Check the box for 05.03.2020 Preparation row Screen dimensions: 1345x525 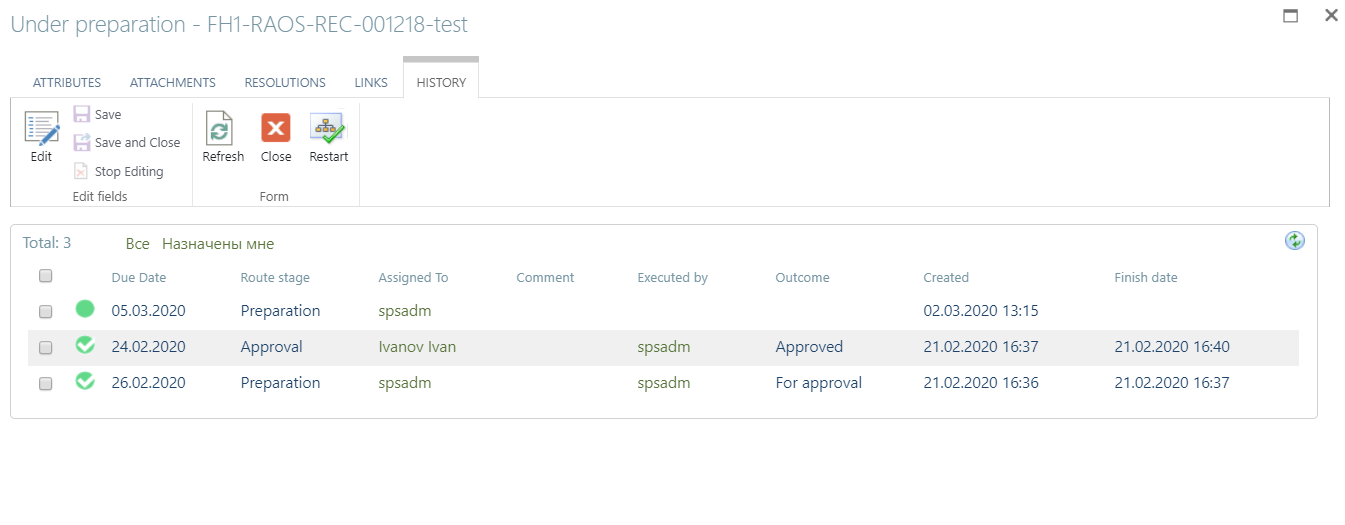click(45, 312)
